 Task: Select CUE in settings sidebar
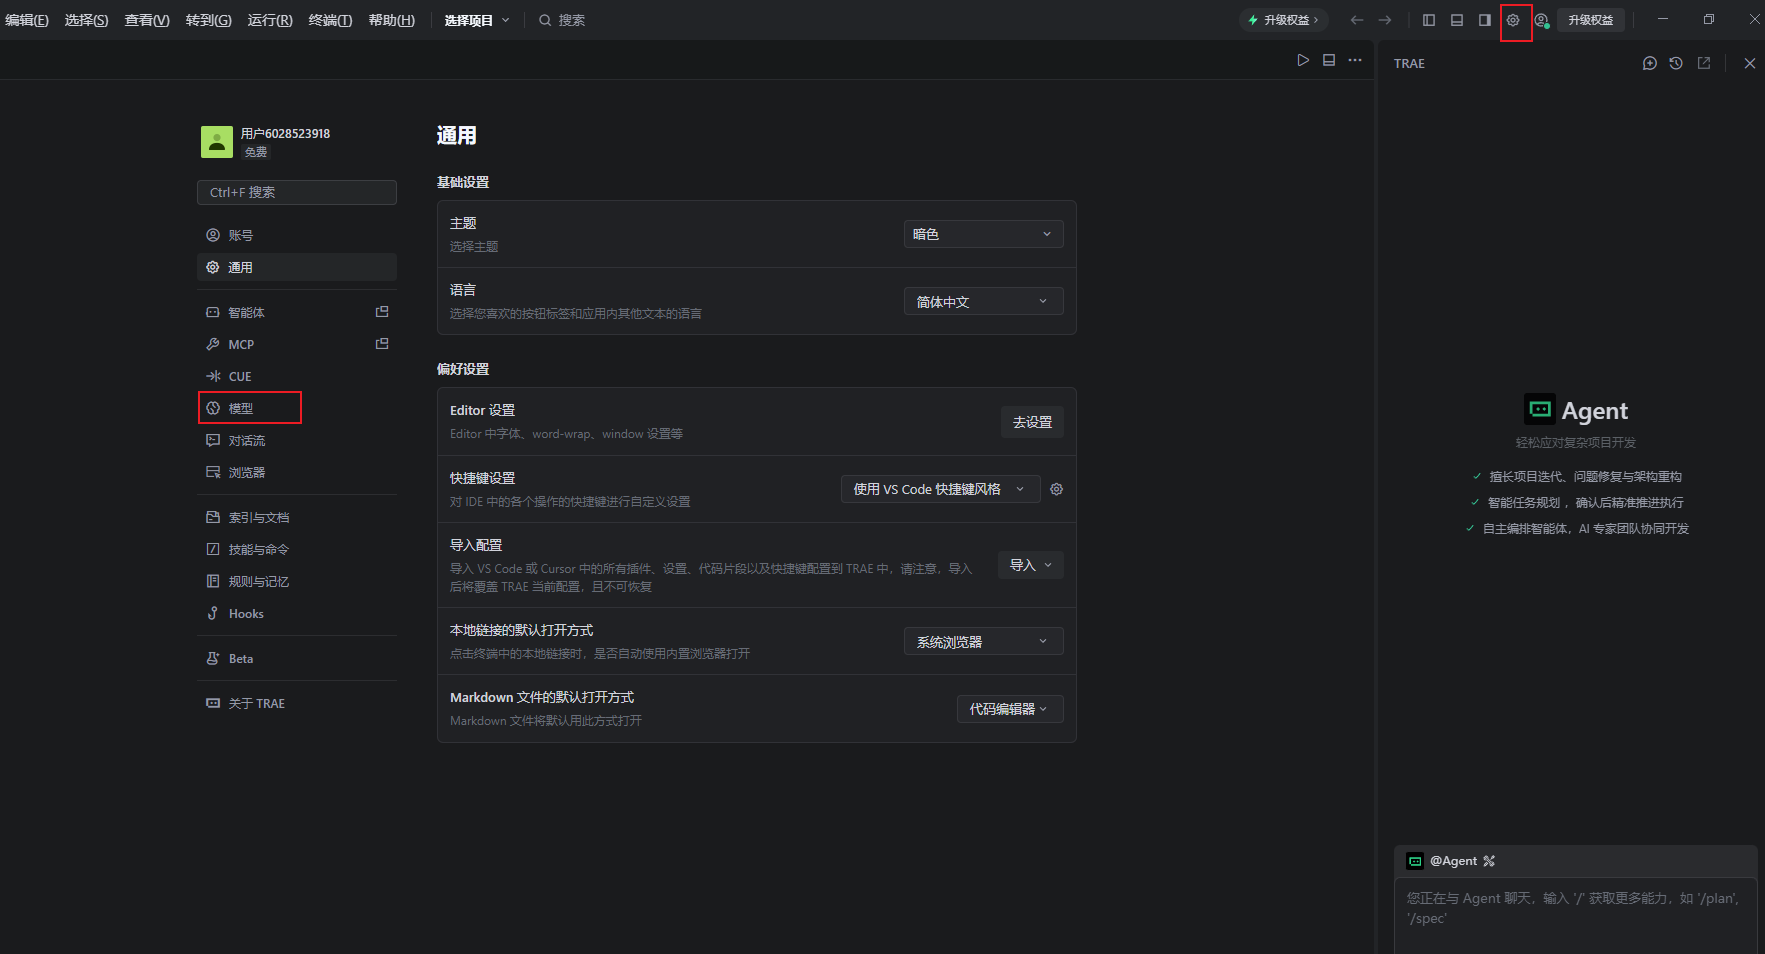pyautogui.click(x=297, y=376)
